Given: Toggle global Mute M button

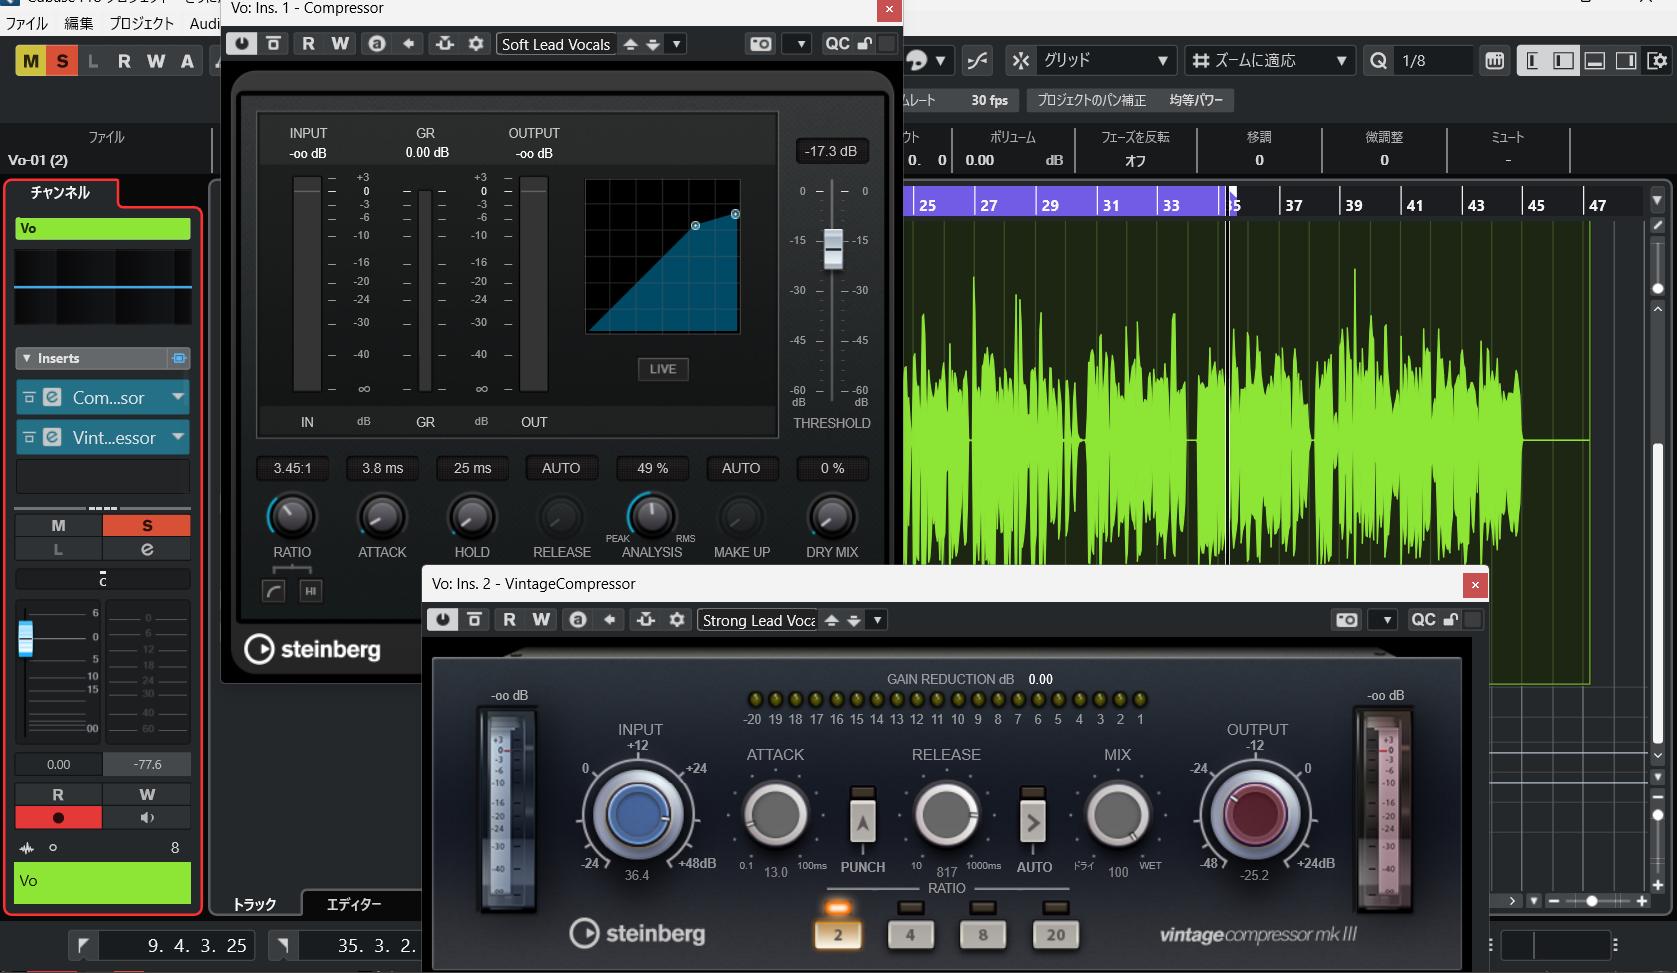Looking at the screenshot, I should [31, 61].
